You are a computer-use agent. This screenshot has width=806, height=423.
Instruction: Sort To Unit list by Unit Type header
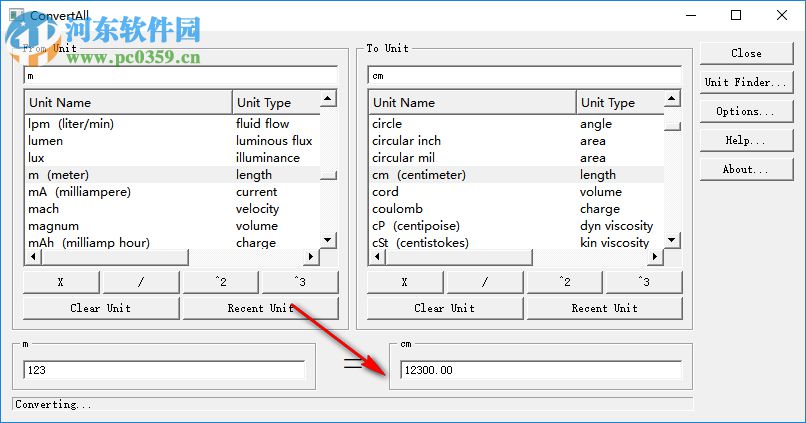(620, 103)
